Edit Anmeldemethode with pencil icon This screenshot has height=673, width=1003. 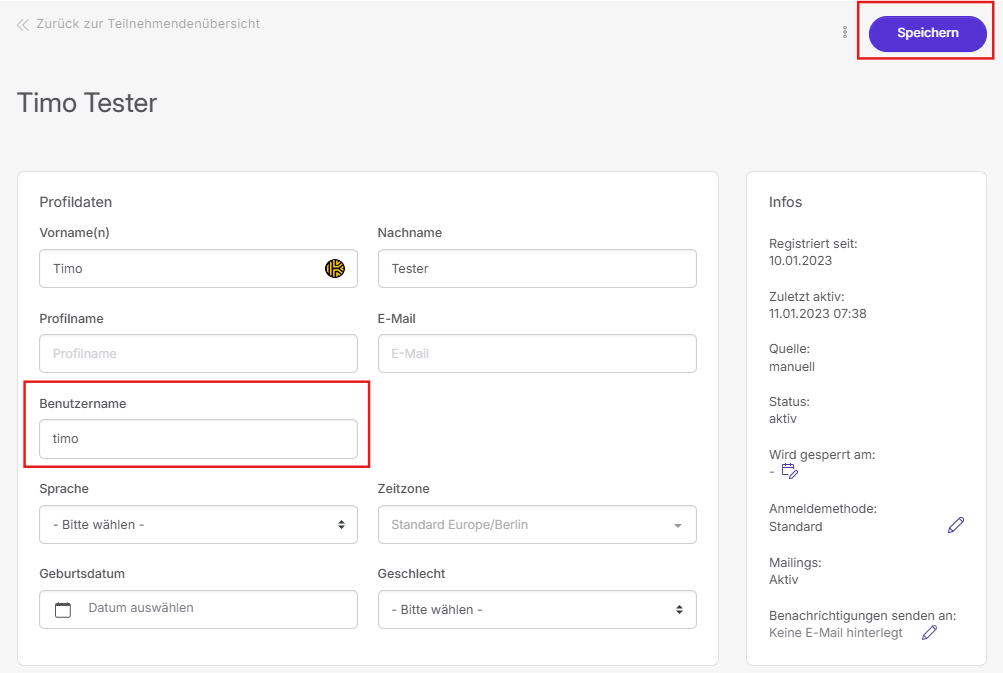[x=956, y=525]
